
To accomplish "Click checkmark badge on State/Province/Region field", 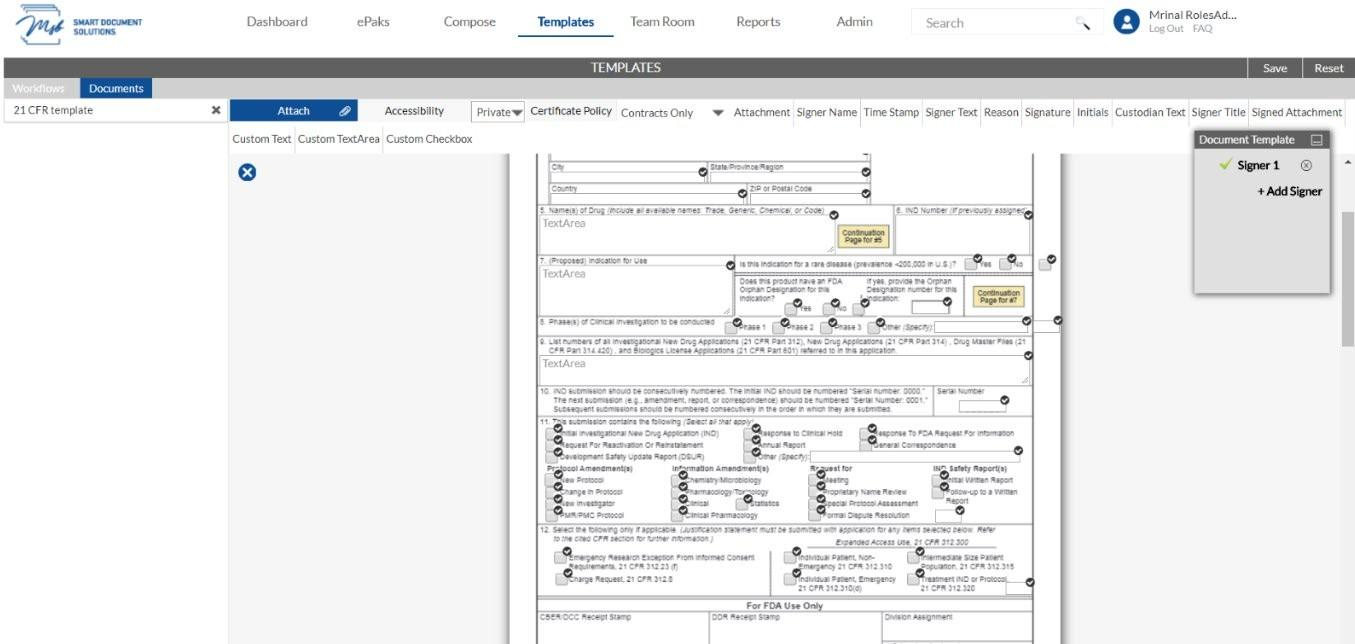I will click(865, 172).
